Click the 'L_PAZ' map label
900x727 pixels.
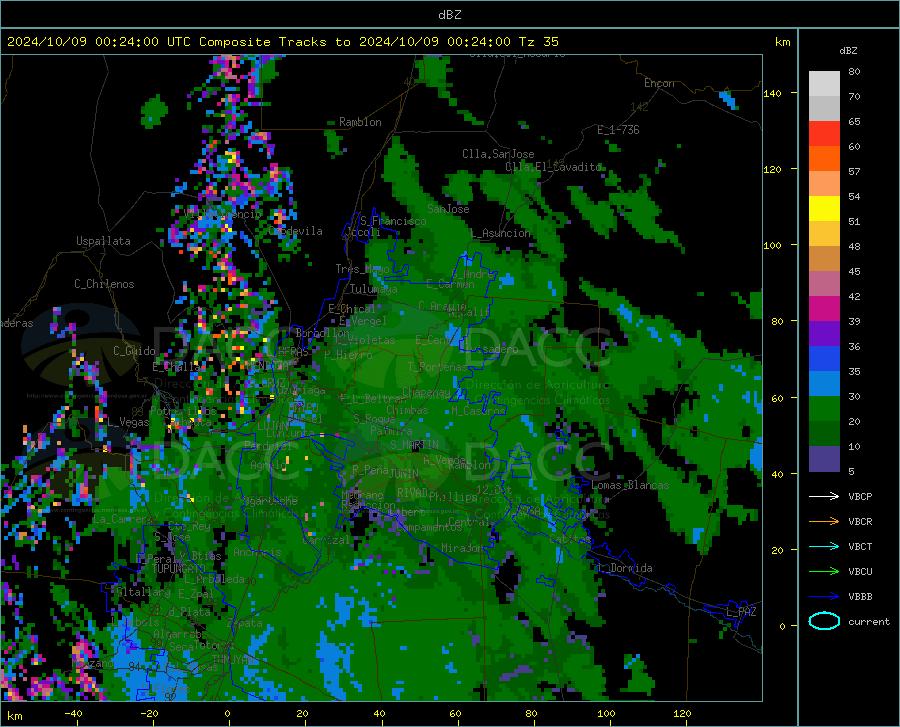[x=741, y=612]
